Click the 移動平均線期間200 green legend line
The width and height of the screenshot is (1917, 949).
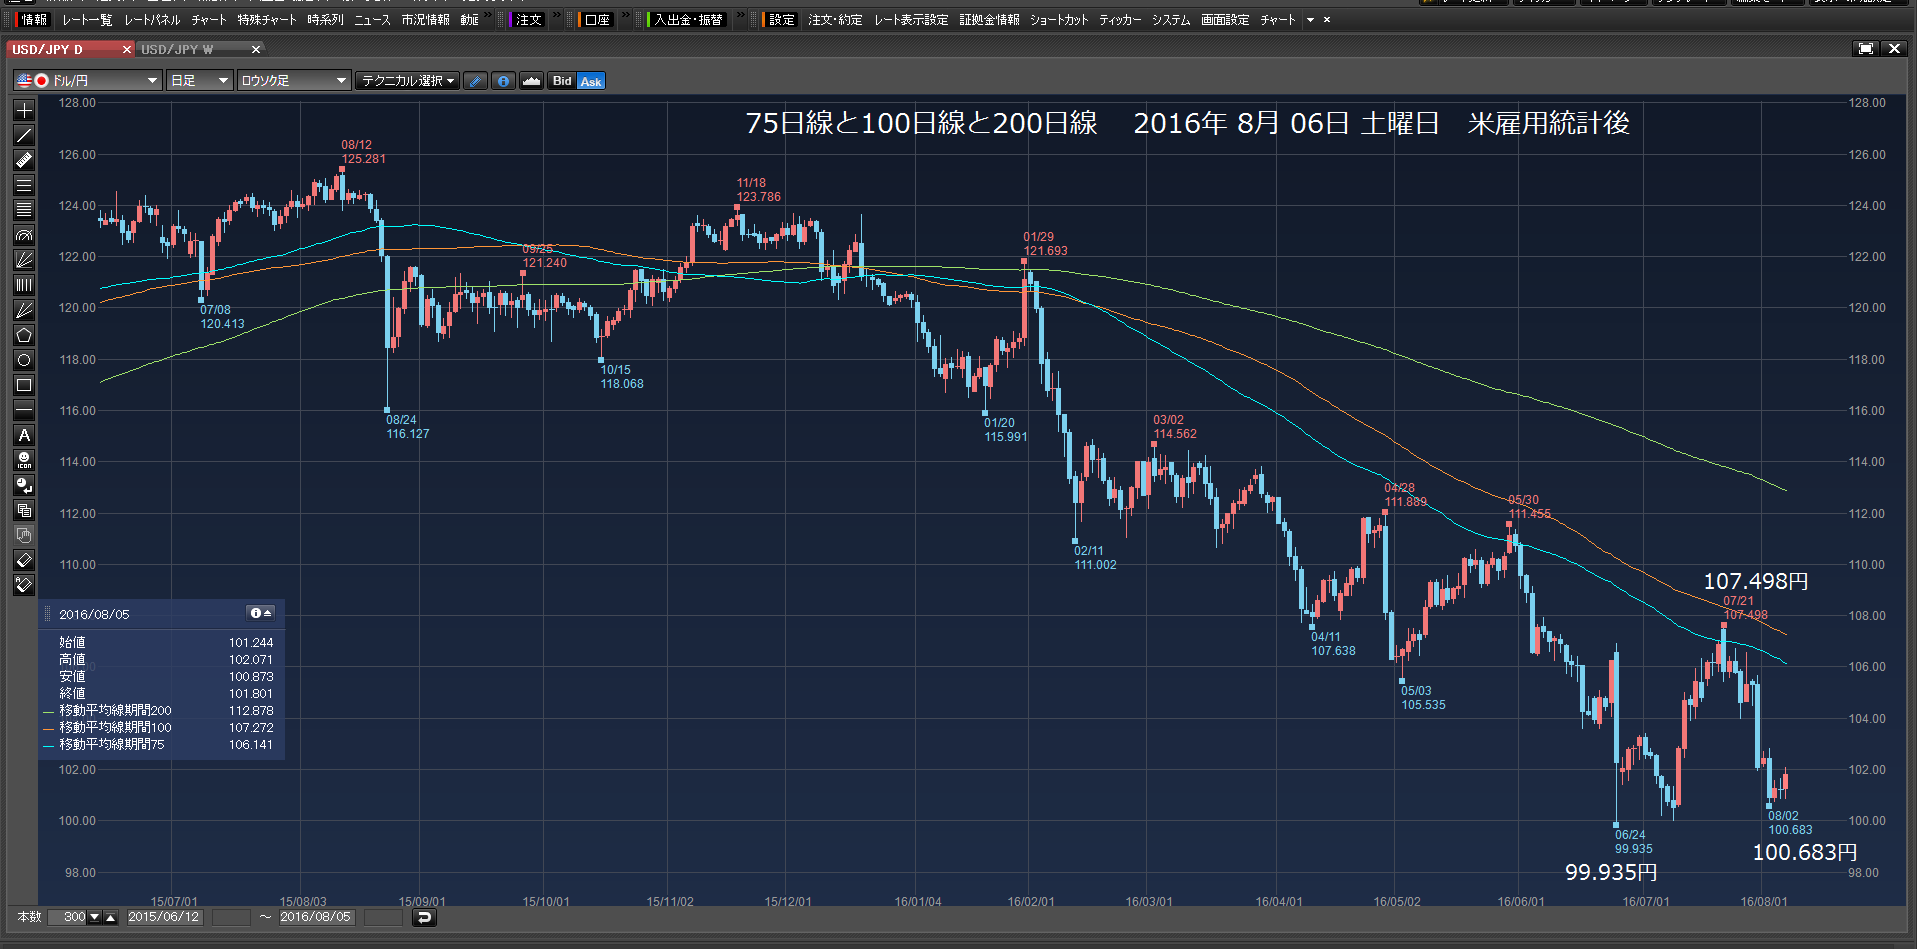(48, 711)
